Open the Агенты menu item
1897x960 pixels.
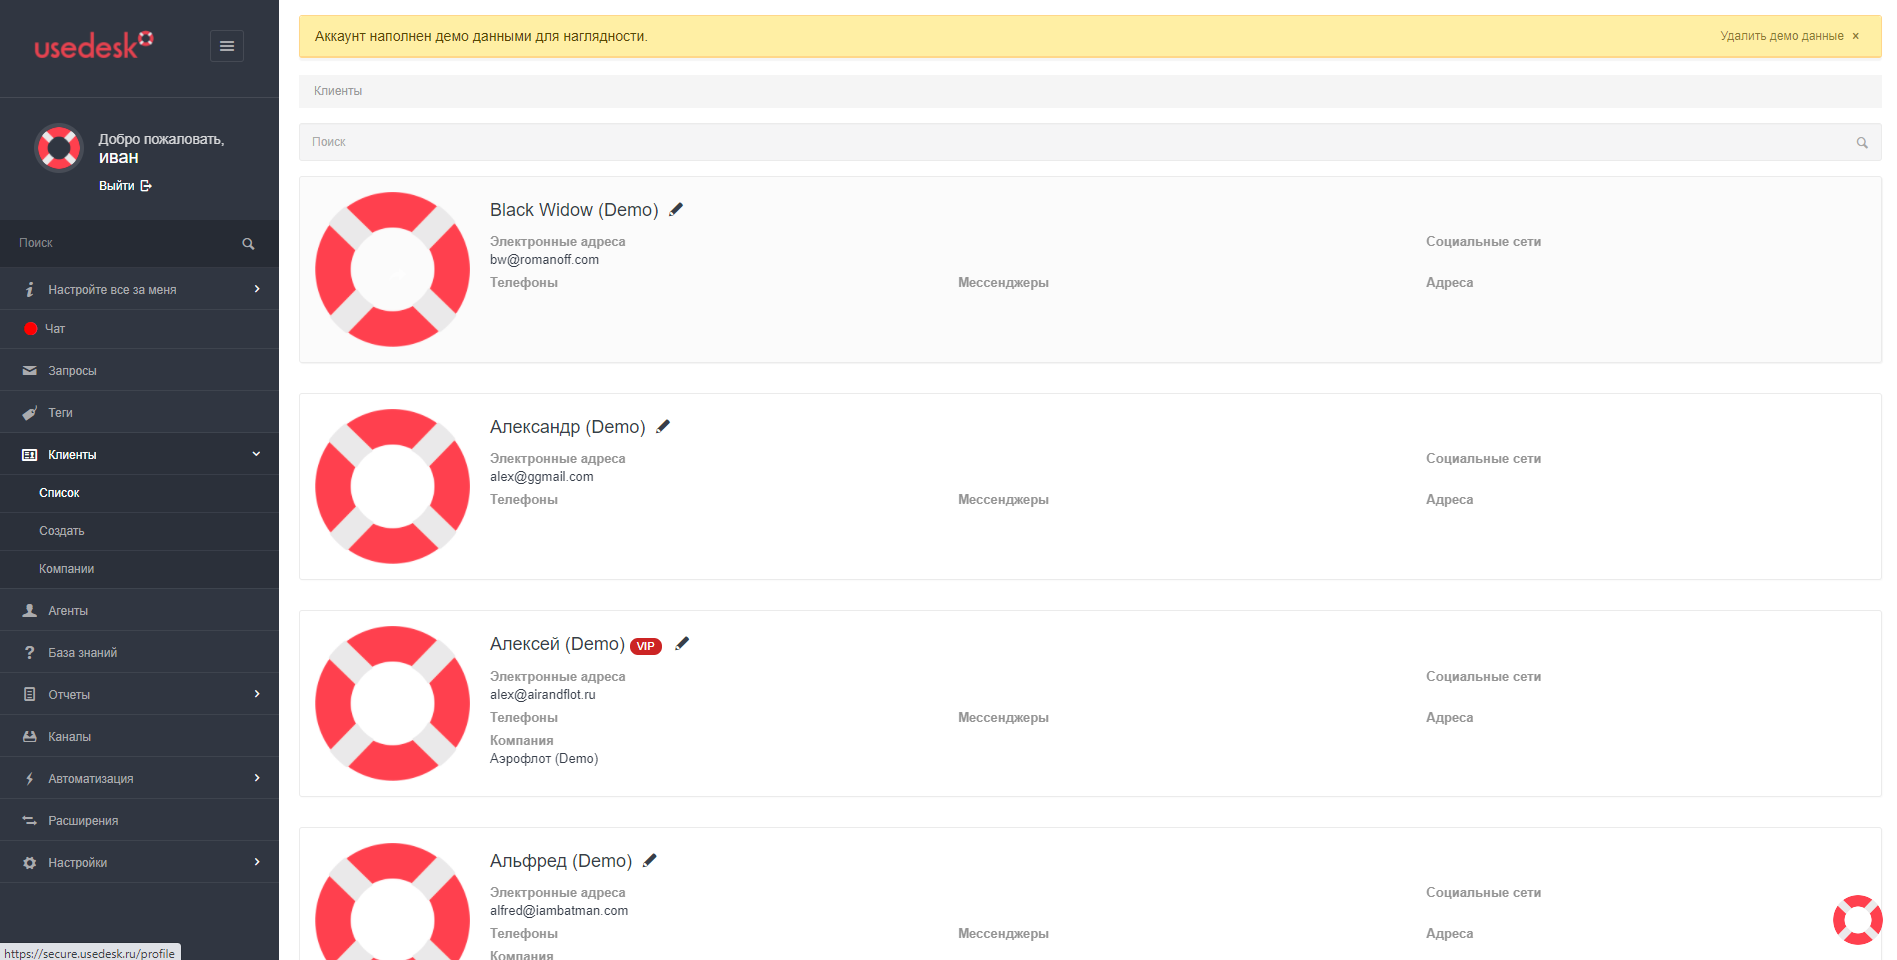(x=139, y=611)
